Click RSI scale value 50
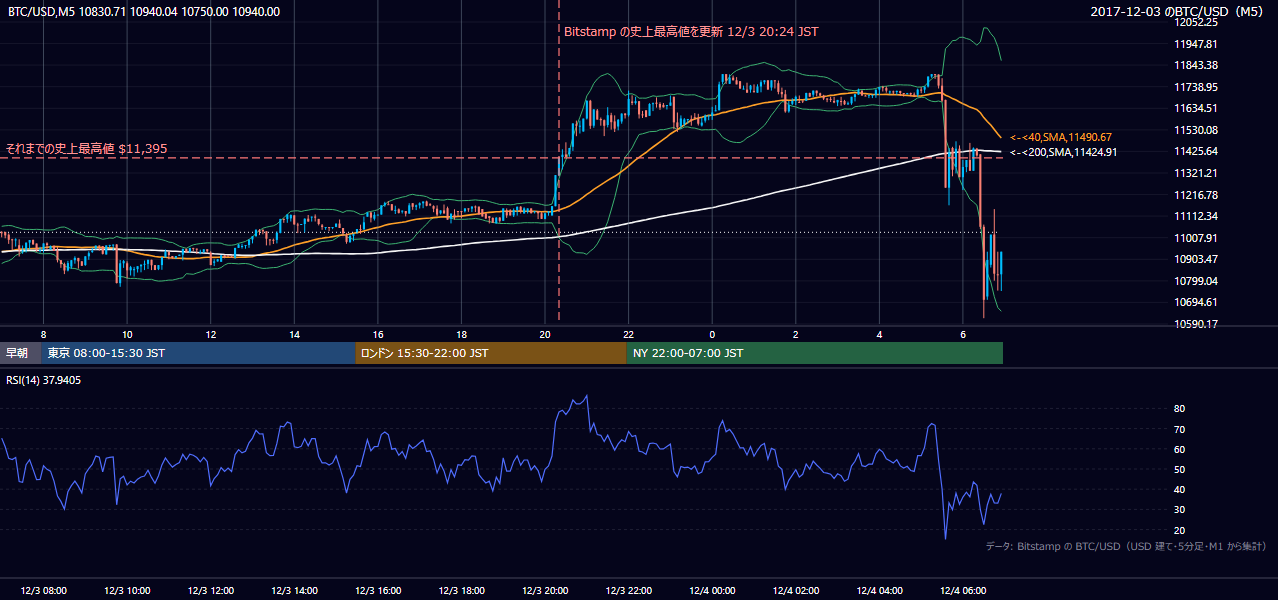The height and width of the screenshot is (600, 1278). click(x=1179, y=469)
